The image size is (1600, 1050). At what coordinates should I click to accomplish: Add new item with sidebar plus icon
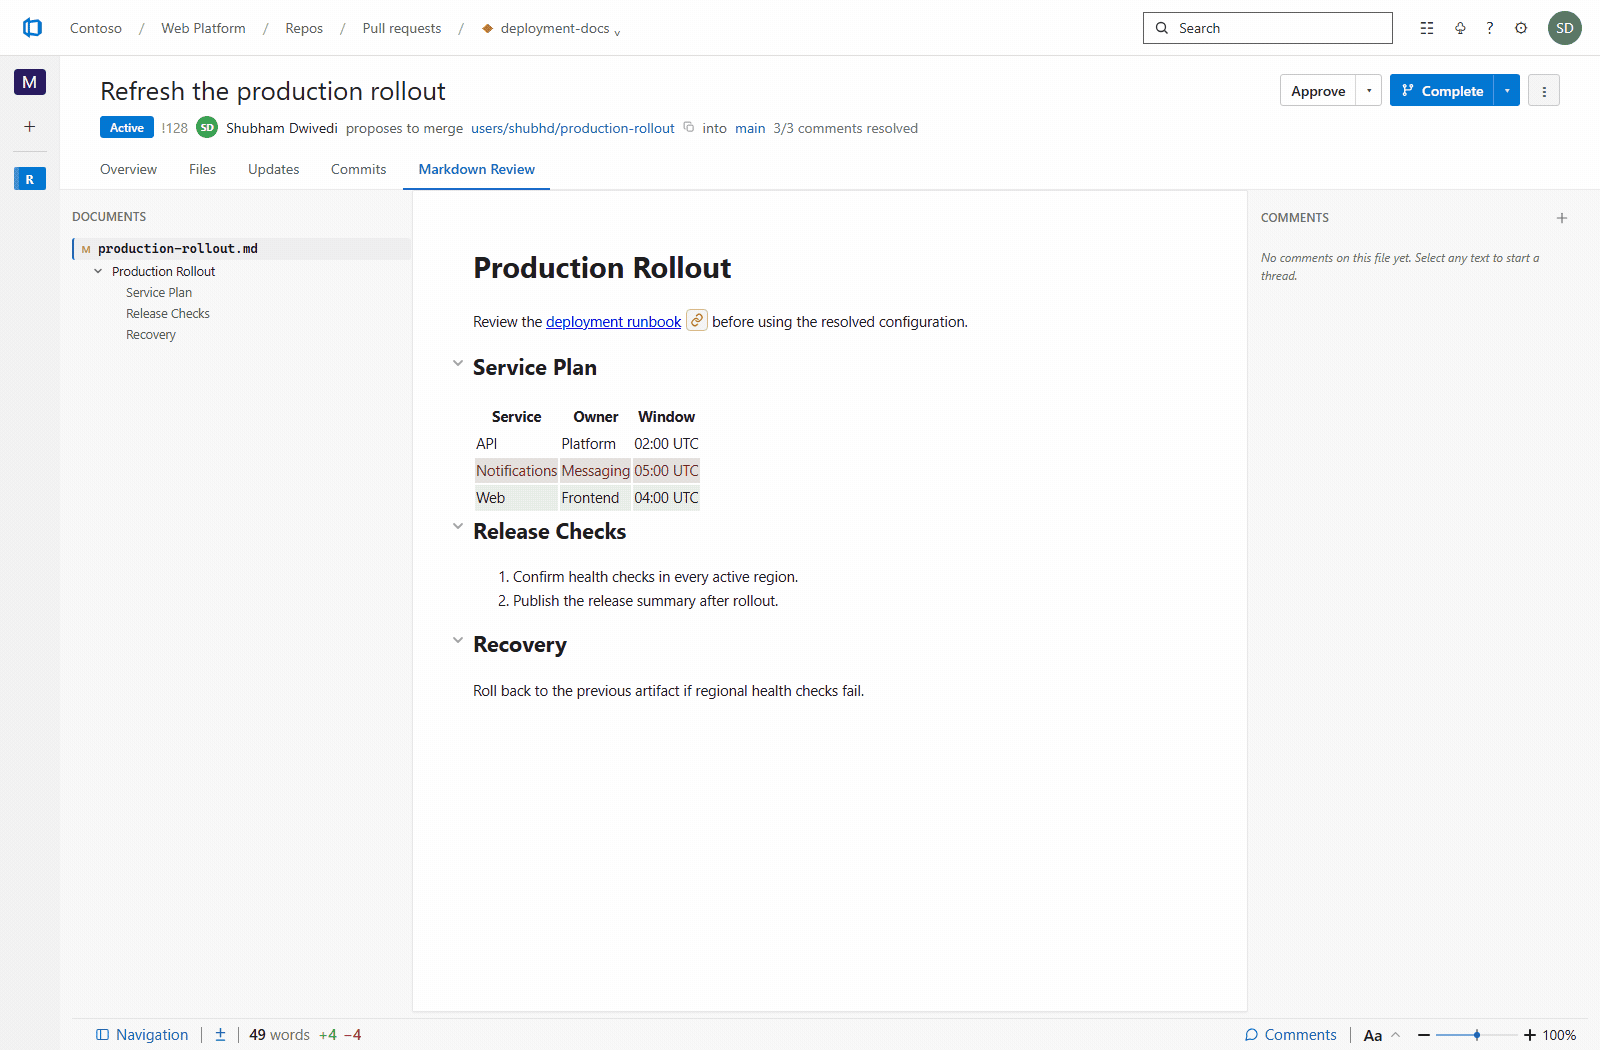point(30,127)
